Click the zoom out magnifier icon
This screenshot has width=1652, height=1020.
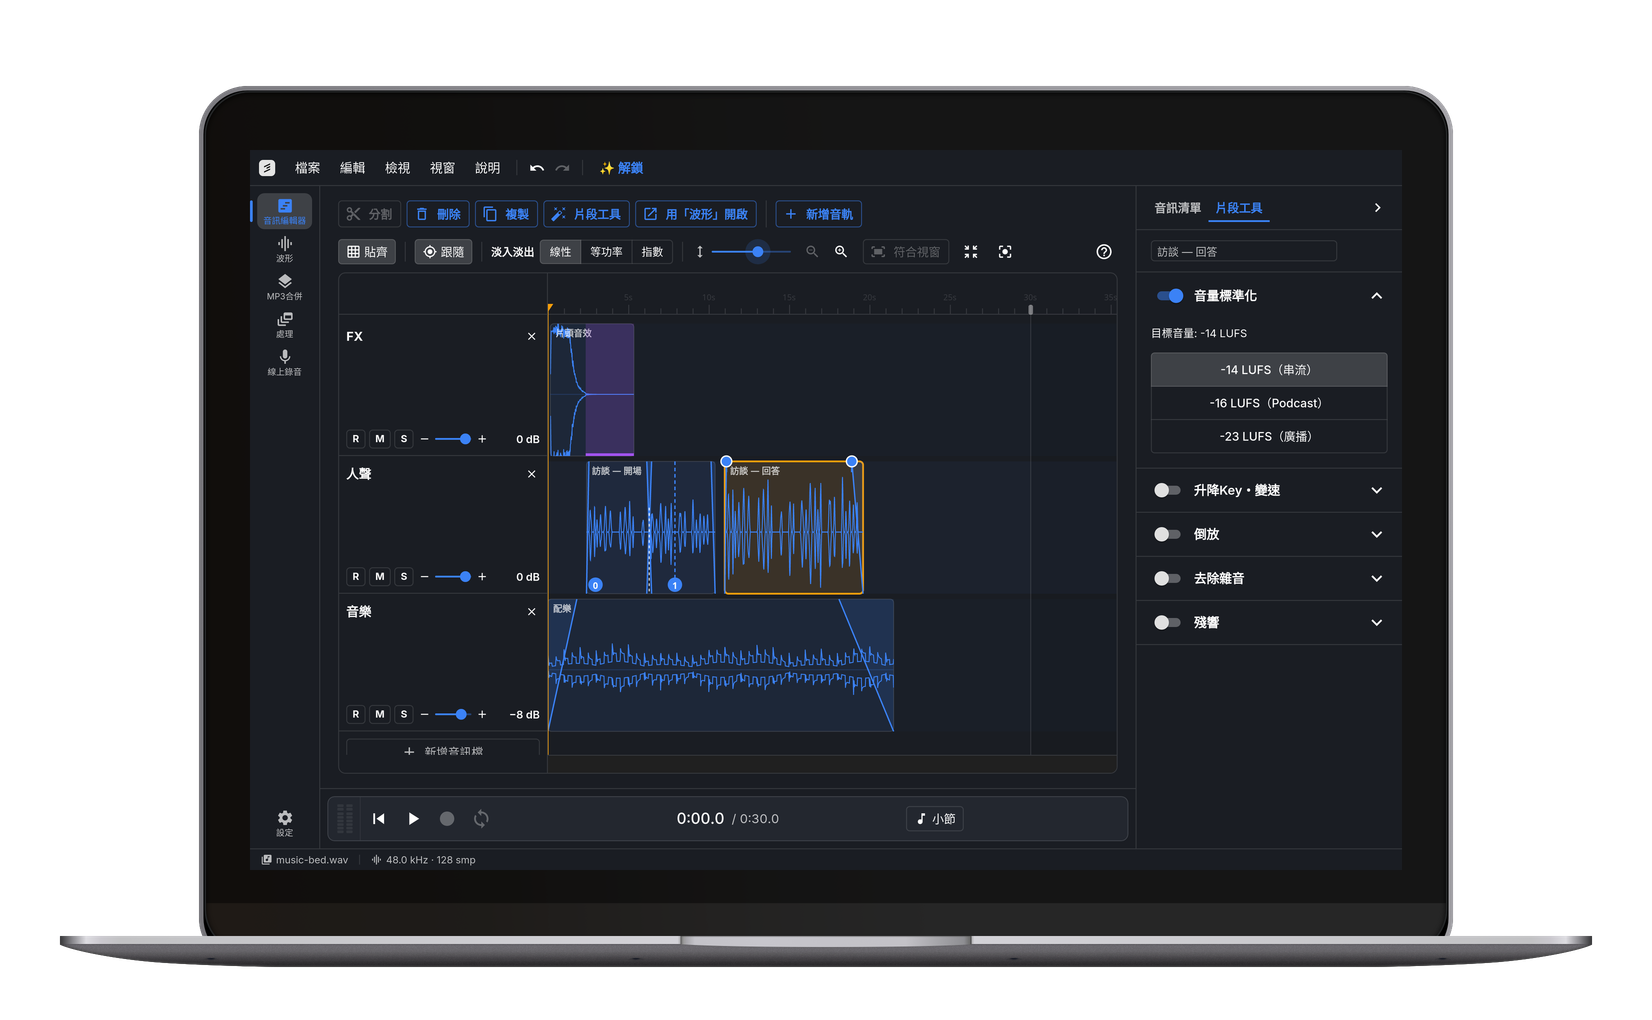click(x=812, y=252)
